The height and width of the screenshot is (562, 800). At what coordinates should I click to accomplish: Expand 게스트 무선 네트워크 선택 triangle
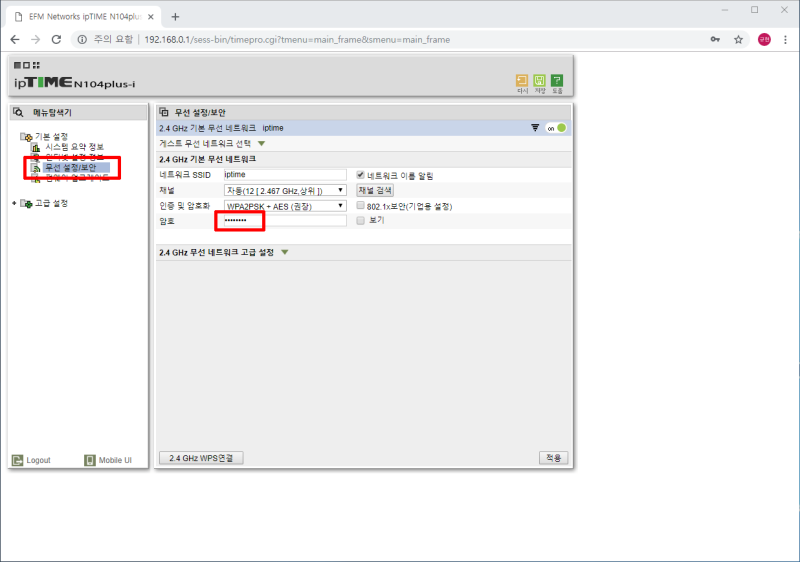pos(262,144)
